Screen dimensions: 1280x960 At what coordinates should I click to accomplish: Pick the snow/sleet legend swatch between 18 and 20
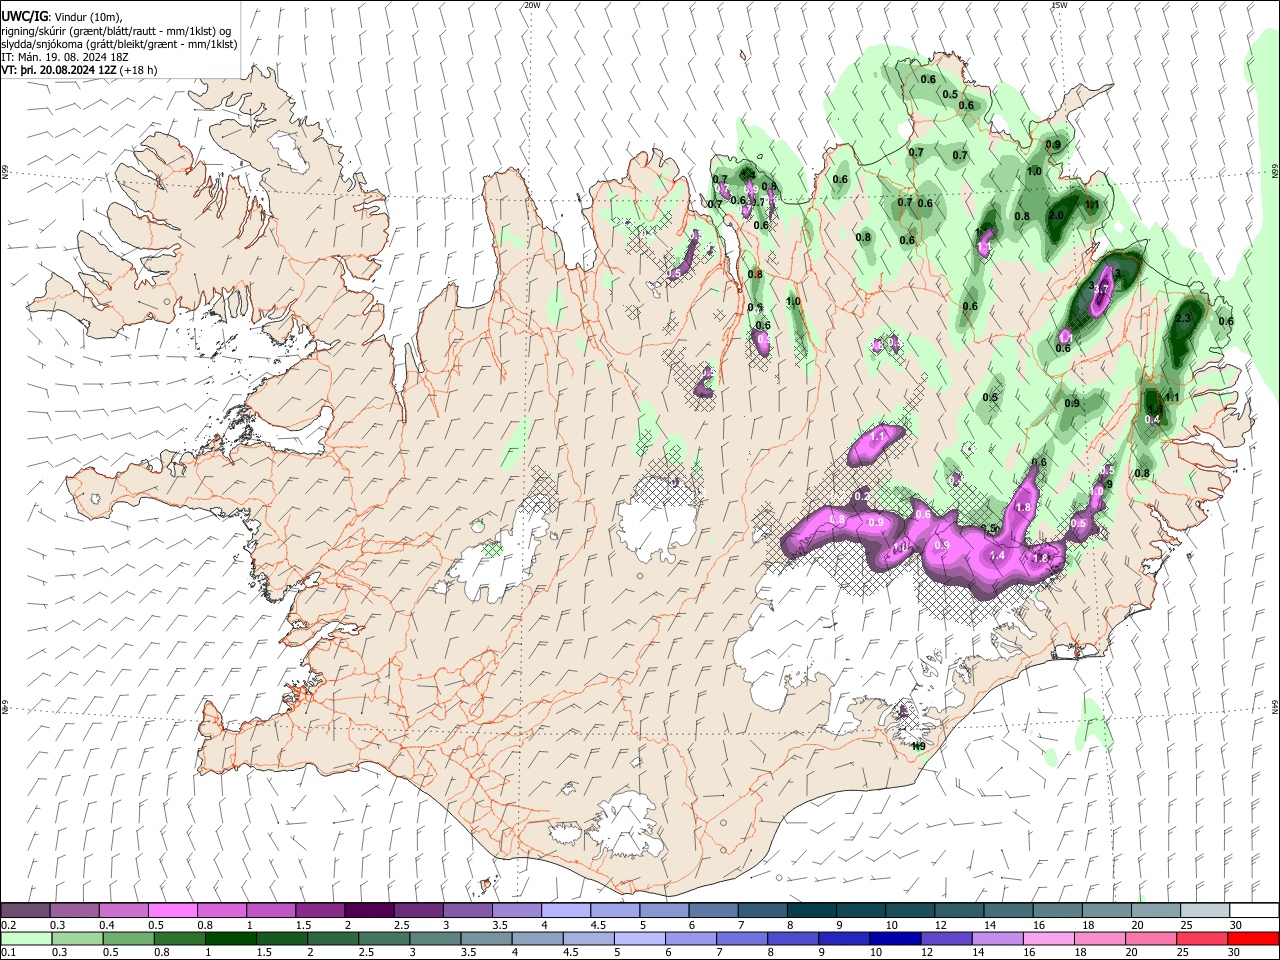1107,911
